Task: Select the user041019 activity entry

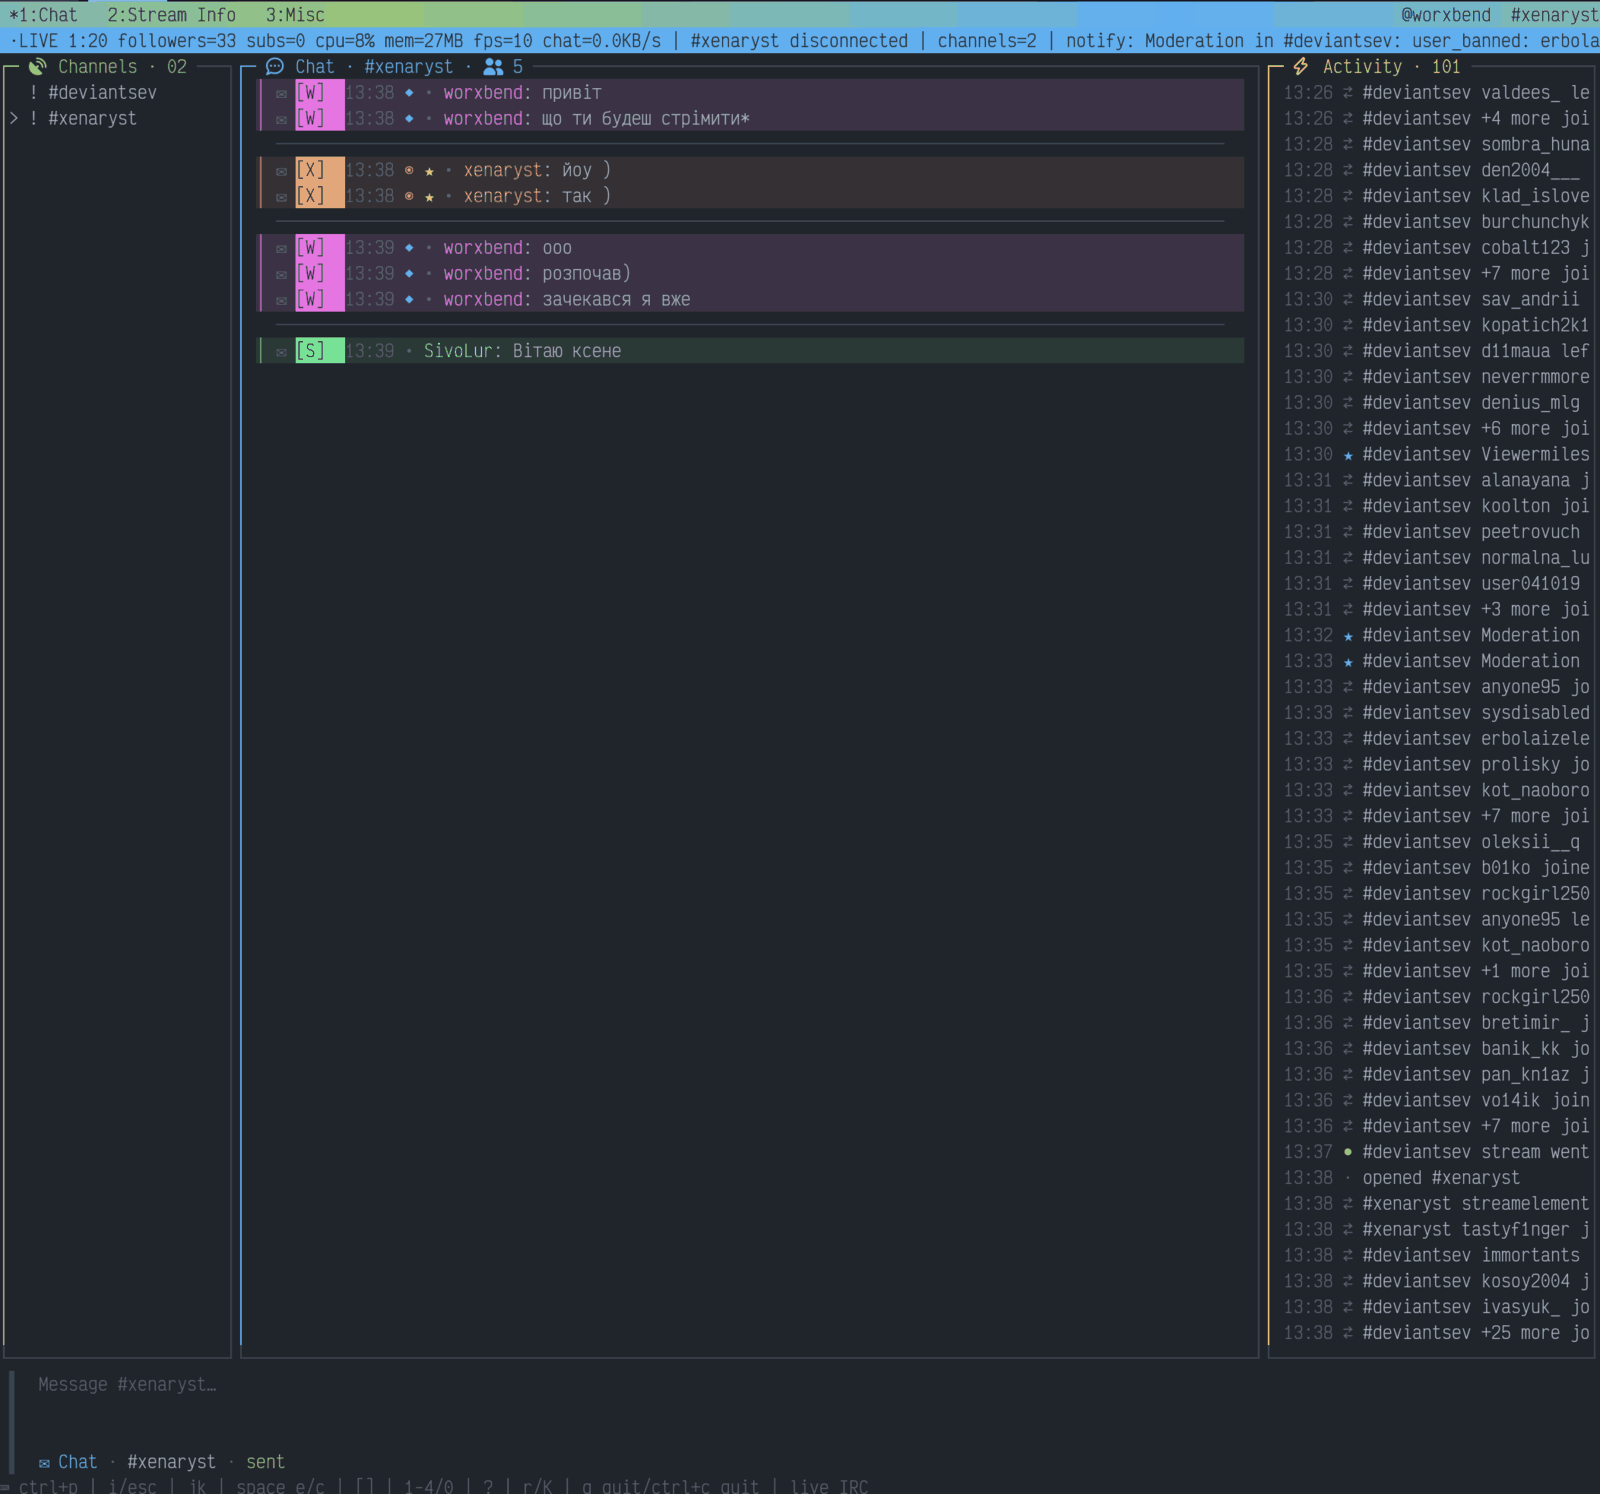Action: (x=1436, y=584)
